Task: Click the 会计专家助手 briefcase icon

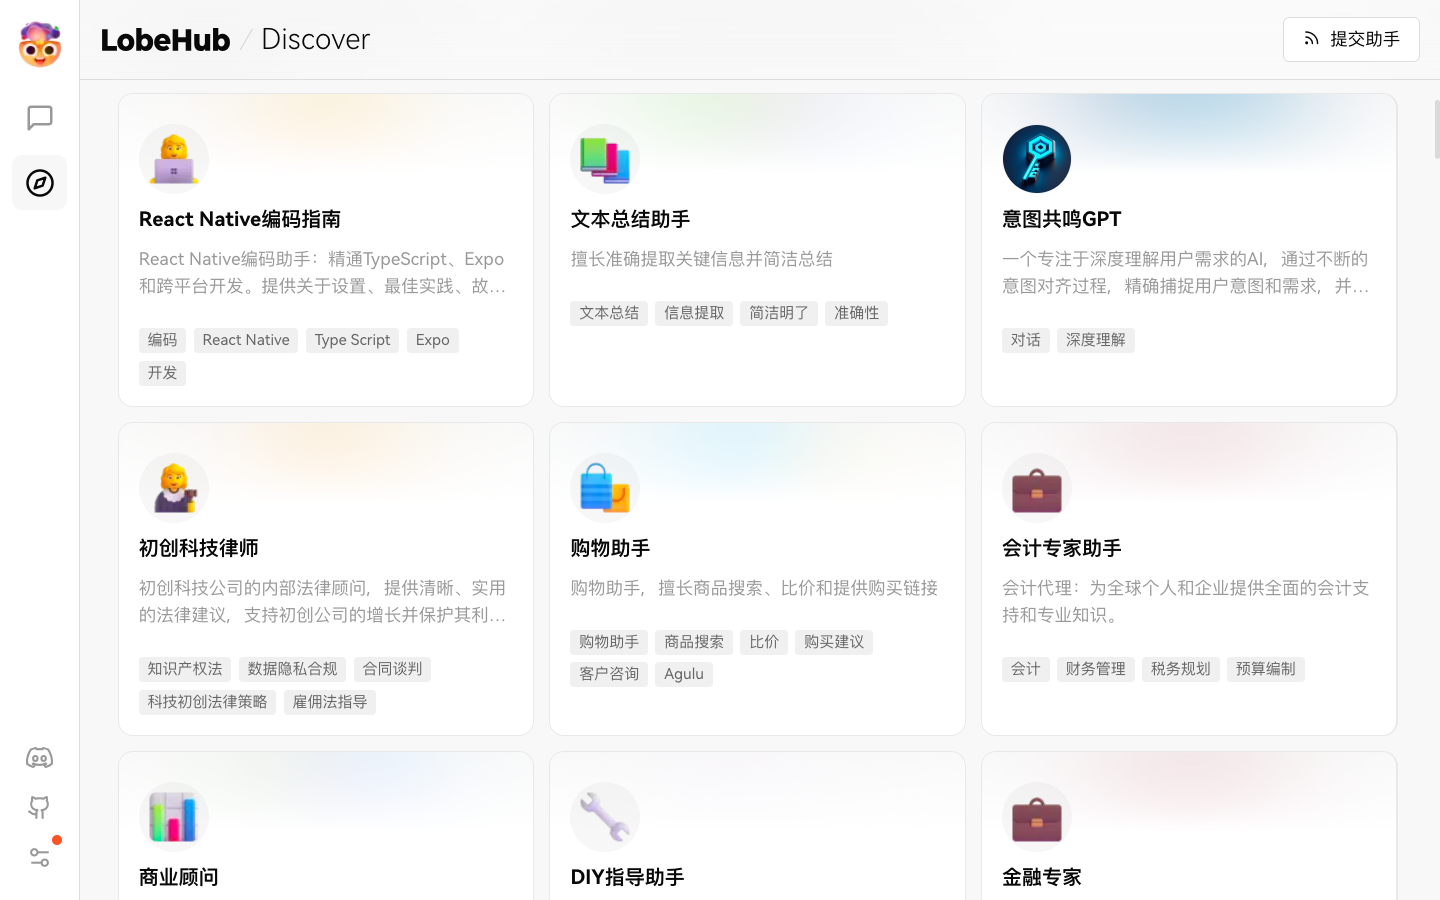Action: coord(1037,488)
